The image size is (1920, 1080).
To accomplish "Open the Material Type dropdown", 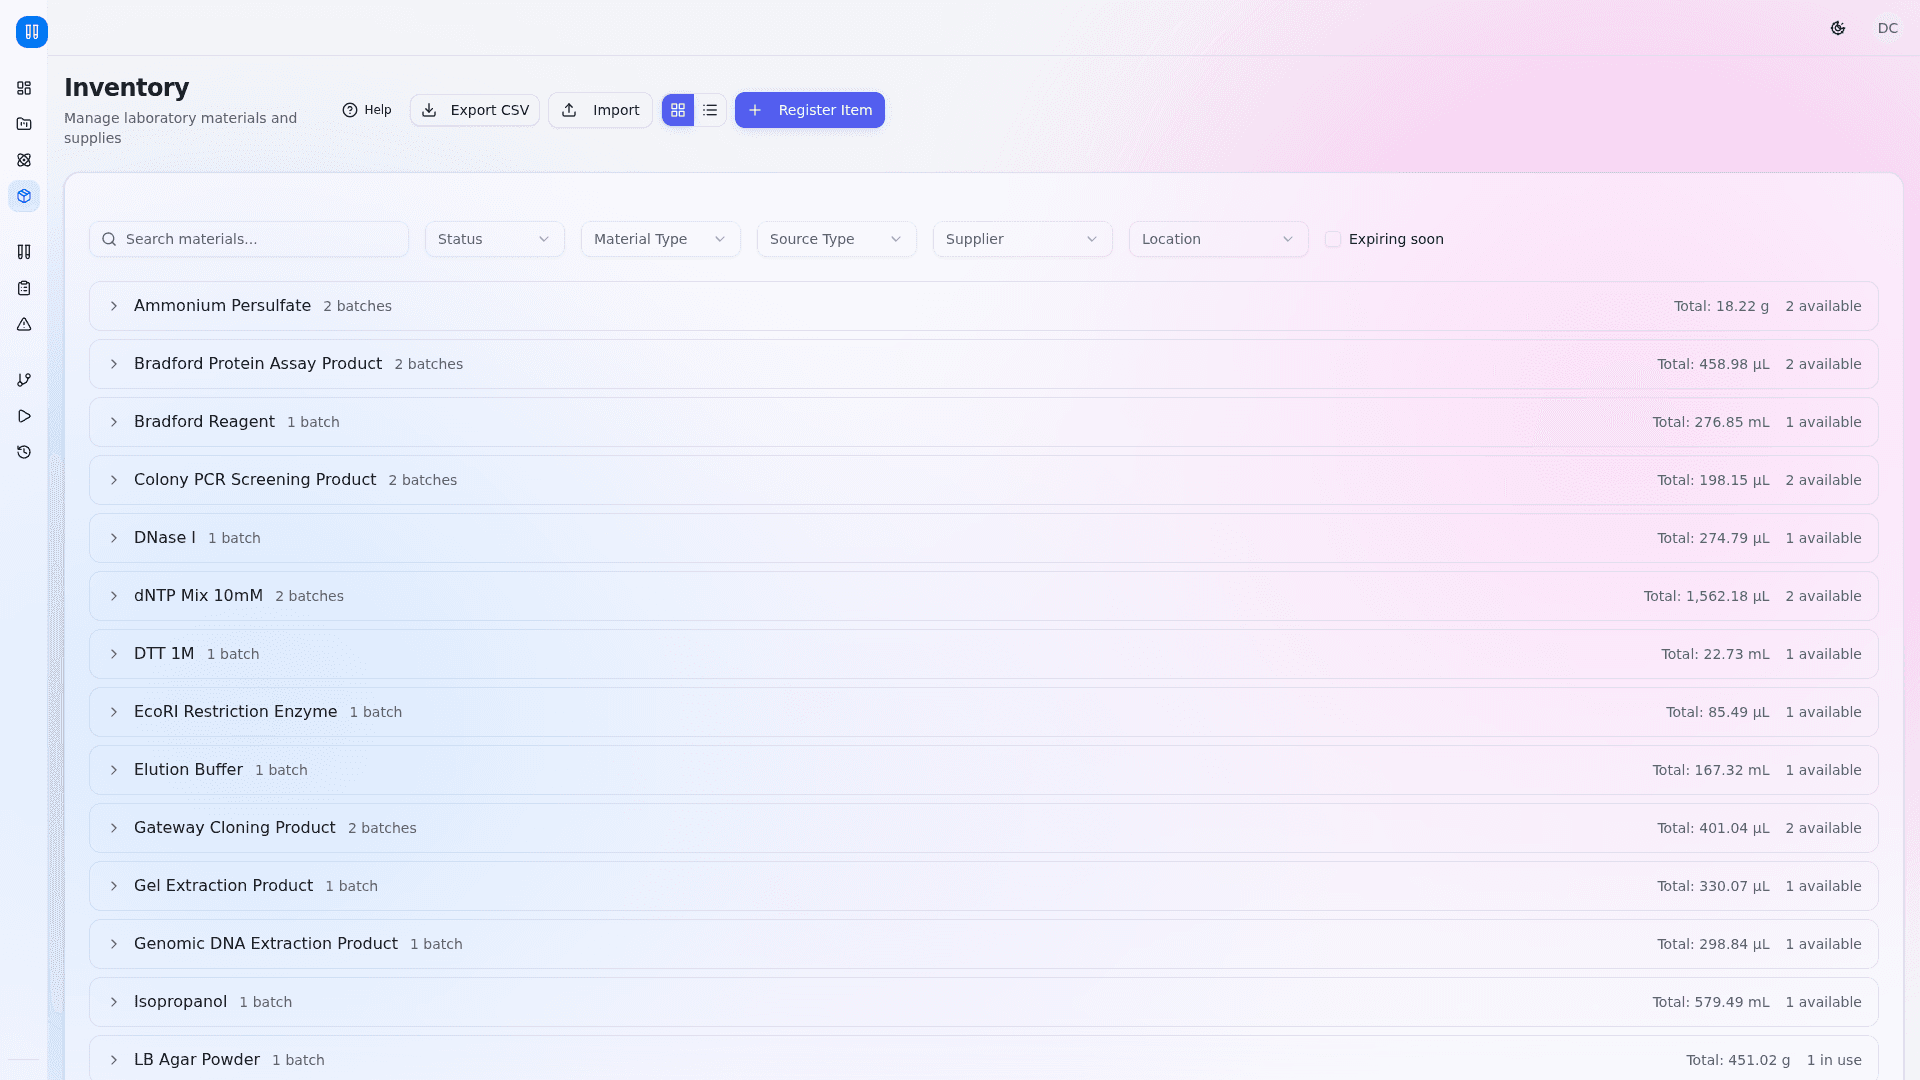I will [660, 239].
